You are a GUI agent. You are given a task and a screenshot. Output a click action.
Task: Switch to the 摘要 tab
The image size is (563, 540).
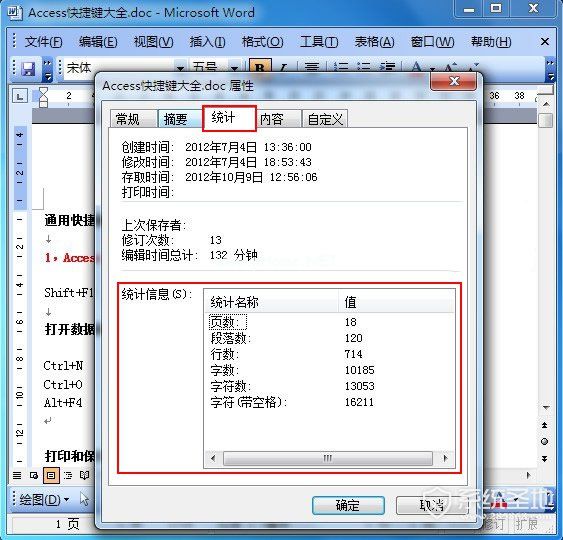[x=181, y=119]
